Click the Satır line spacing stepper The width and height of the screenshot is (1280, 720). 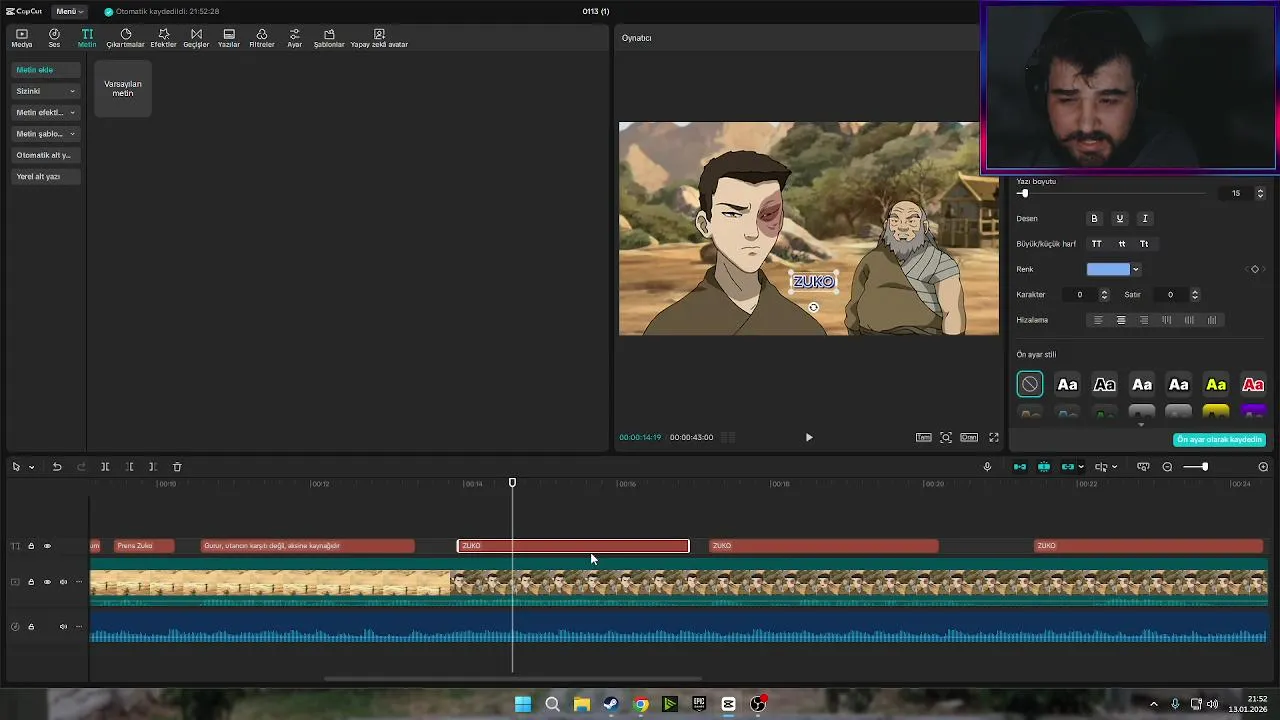pyautogui.click(x=1194, y=295)
